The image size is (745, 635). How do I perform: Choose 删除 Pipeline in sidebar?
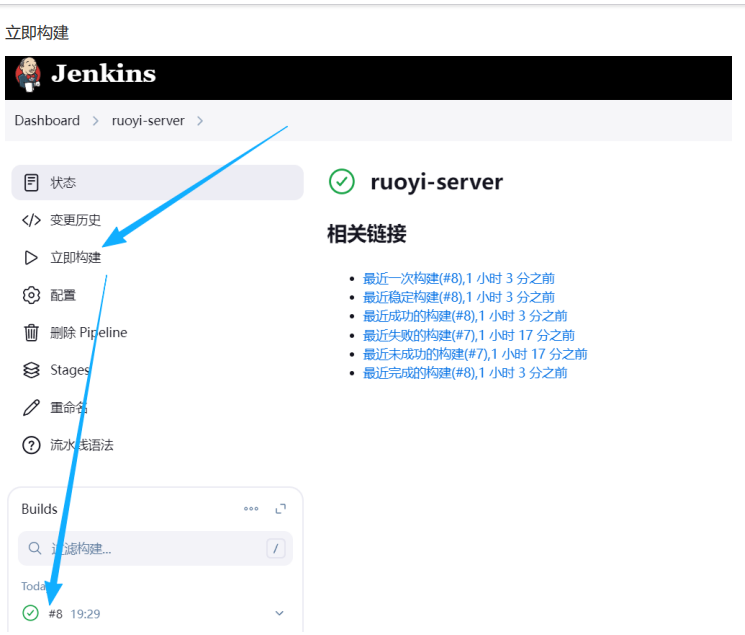pyautogui.click(x=89, y=333)
